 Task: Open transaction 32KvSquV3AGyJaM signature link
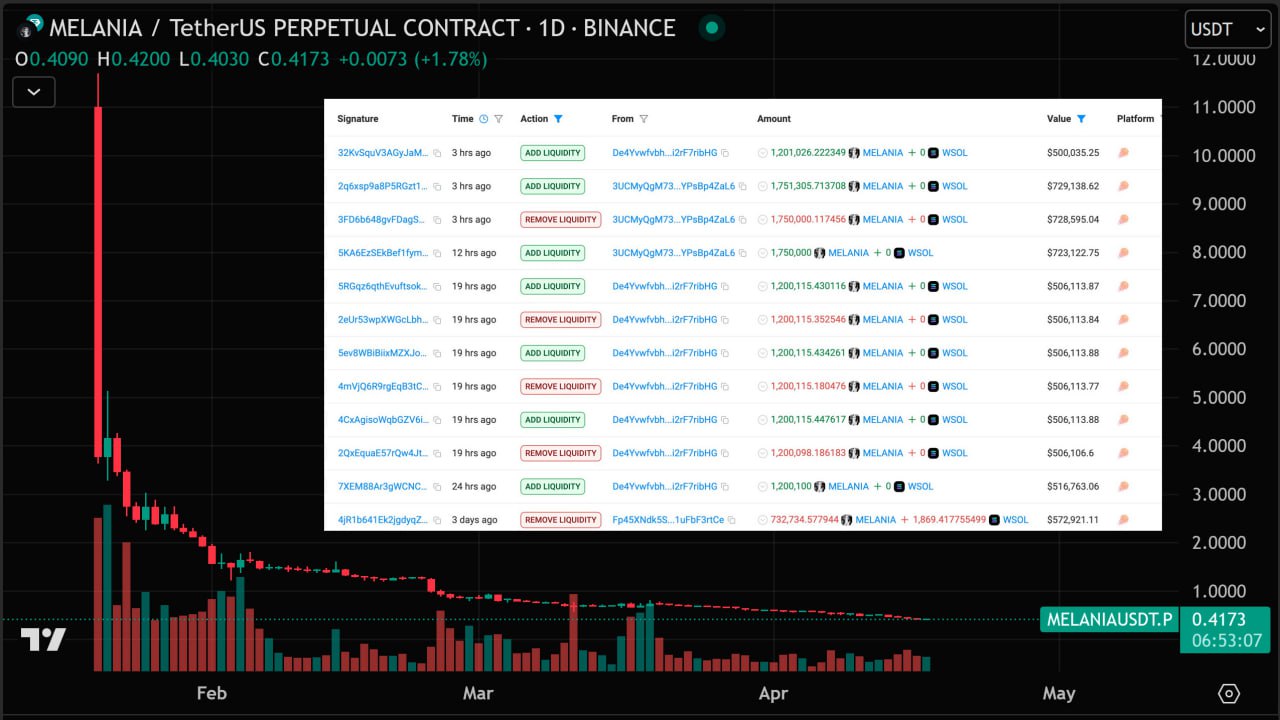[383, 153]
